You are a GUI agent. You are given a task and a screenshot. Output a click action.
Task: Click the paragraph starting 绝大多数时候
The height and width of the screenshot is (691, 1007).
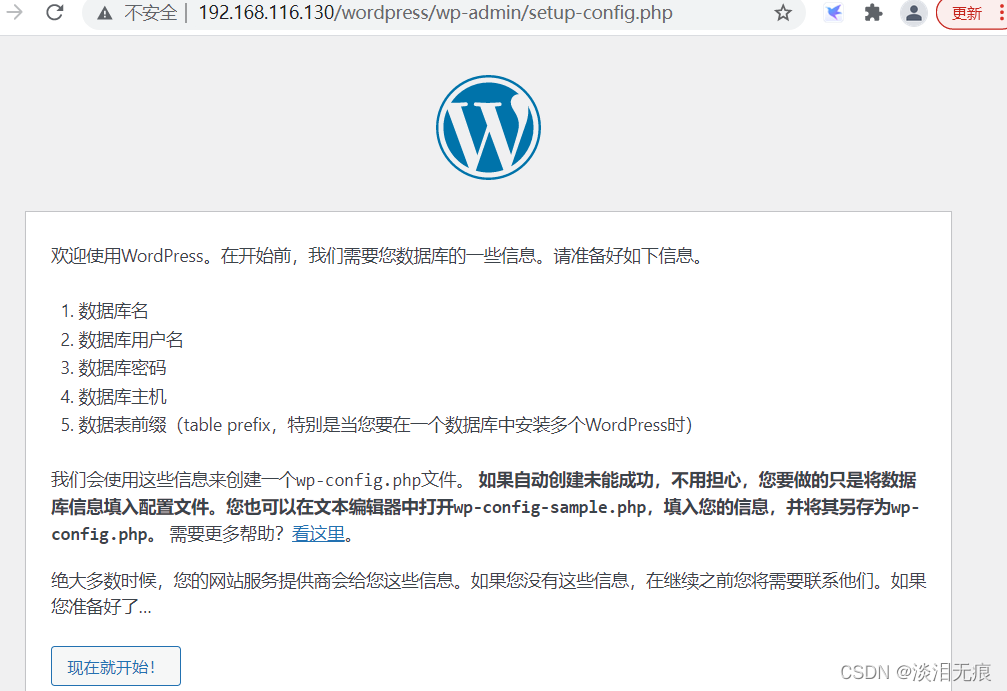coord(488,593)
